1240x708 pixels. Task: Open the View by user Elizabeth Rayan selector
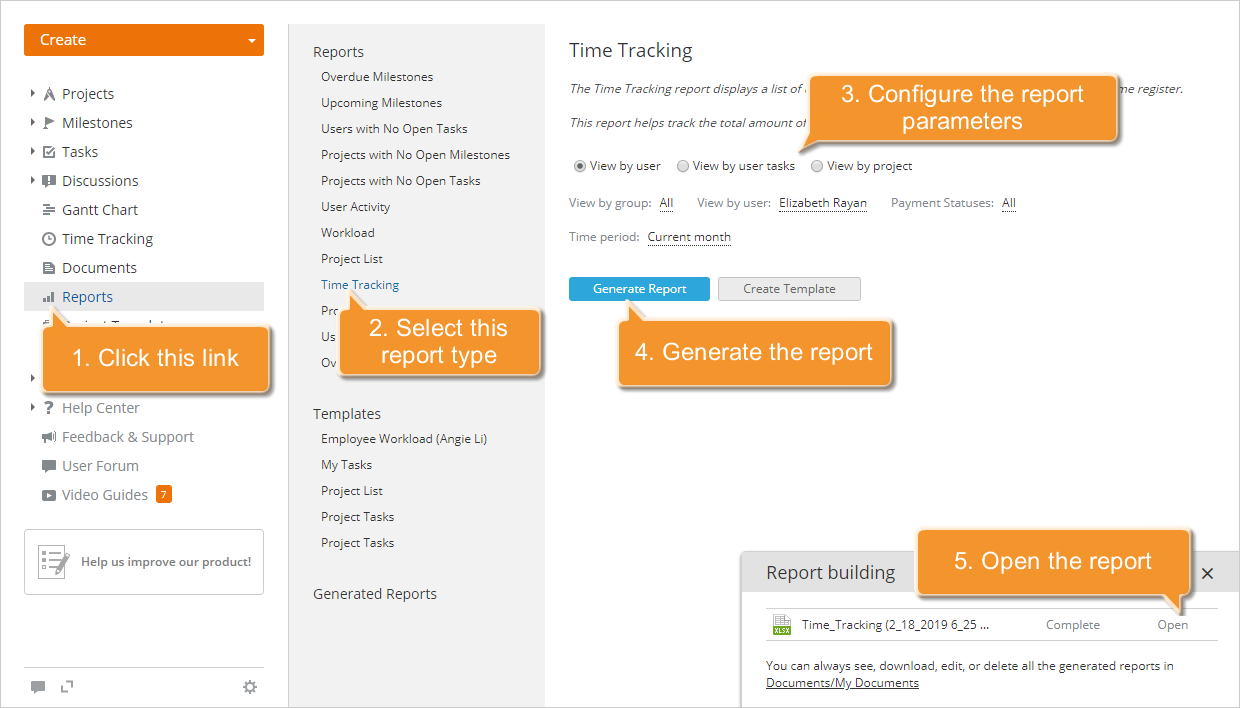pyautogui.click(x=822, y=202)
